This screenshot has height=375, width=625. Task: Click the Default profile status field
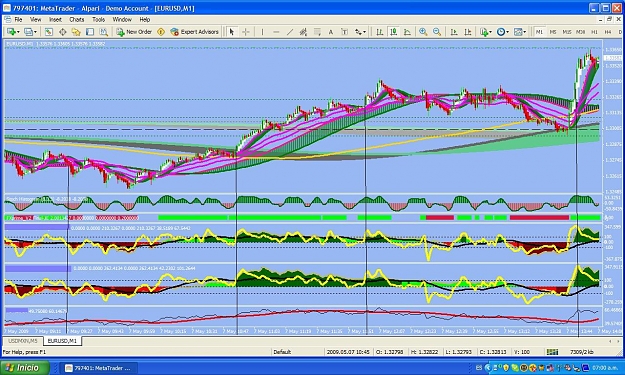point(282,352)
